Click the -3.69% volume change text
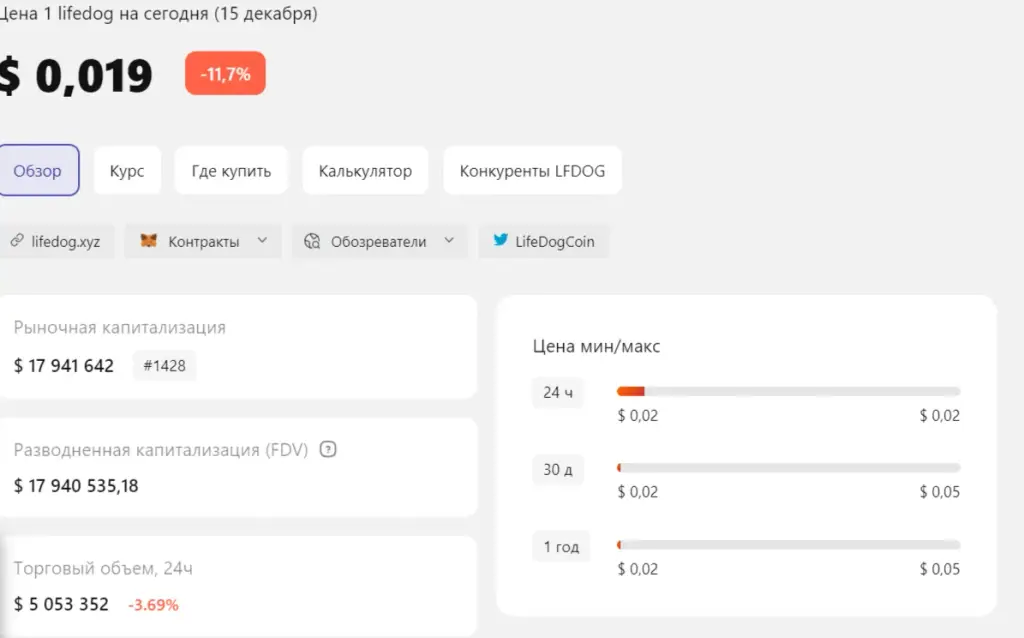 (153, 605)
